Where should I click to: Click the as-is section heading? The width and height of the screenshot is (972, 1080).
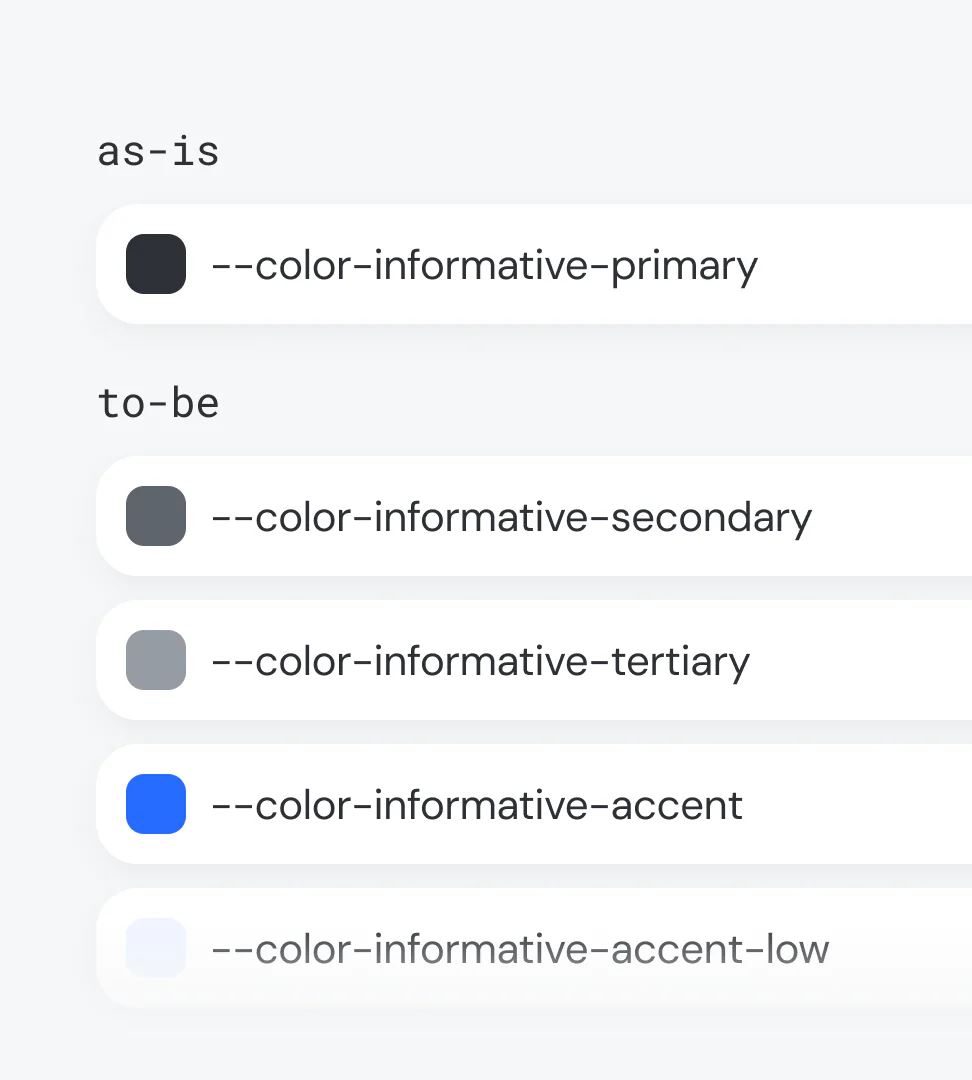point(158,152)
